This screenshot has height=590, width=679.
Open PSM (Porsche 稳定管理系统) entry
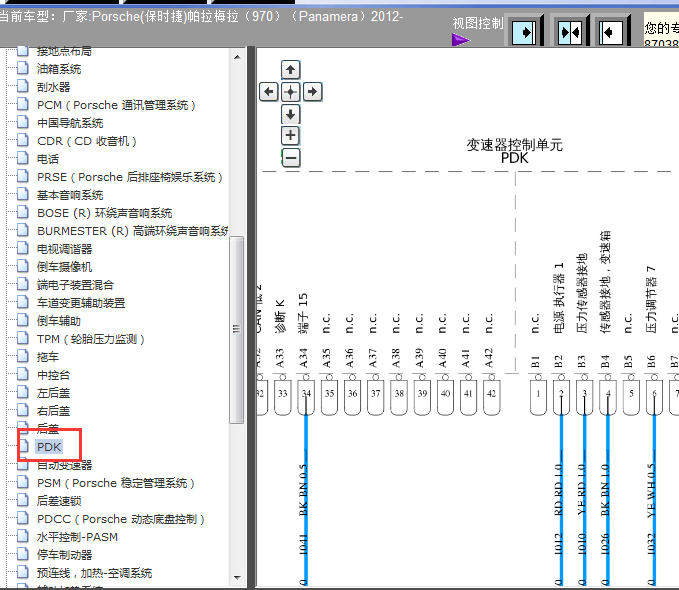coord(116,483)
